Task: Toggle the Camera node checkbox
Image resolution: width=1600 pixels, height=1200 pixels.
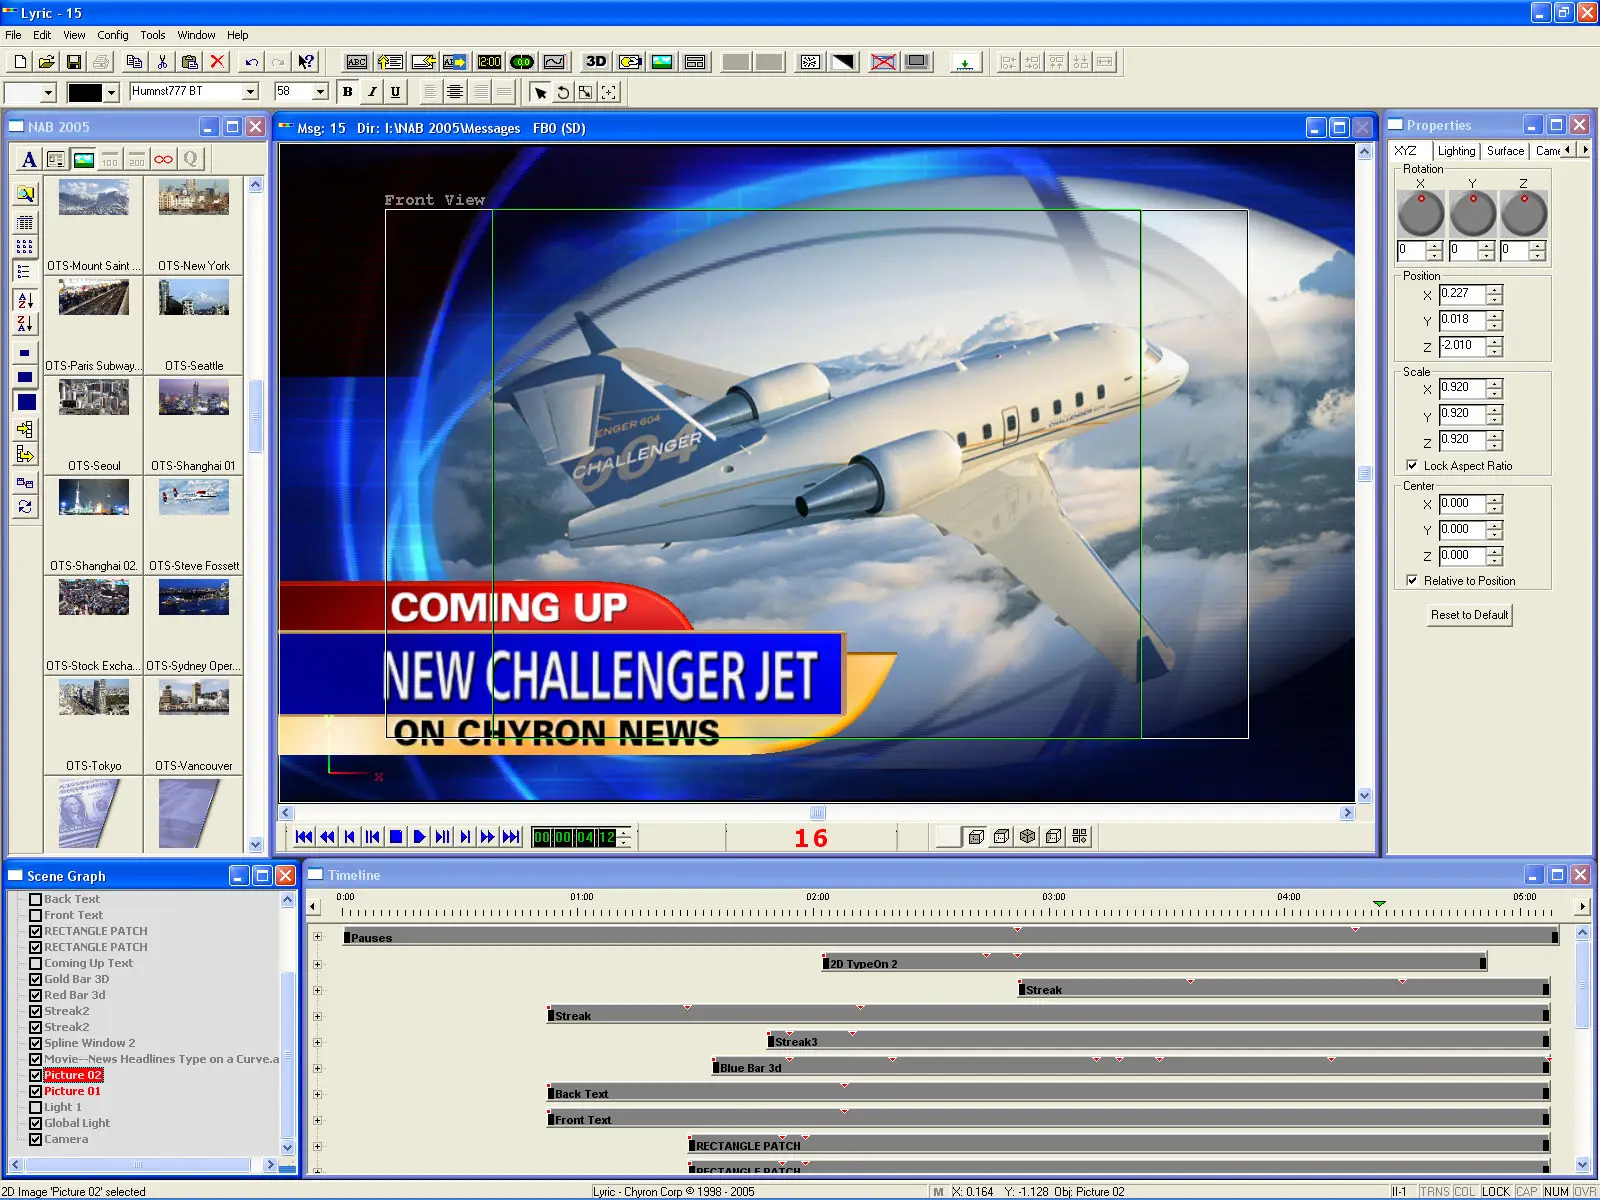Action: tap(36, 1139)
